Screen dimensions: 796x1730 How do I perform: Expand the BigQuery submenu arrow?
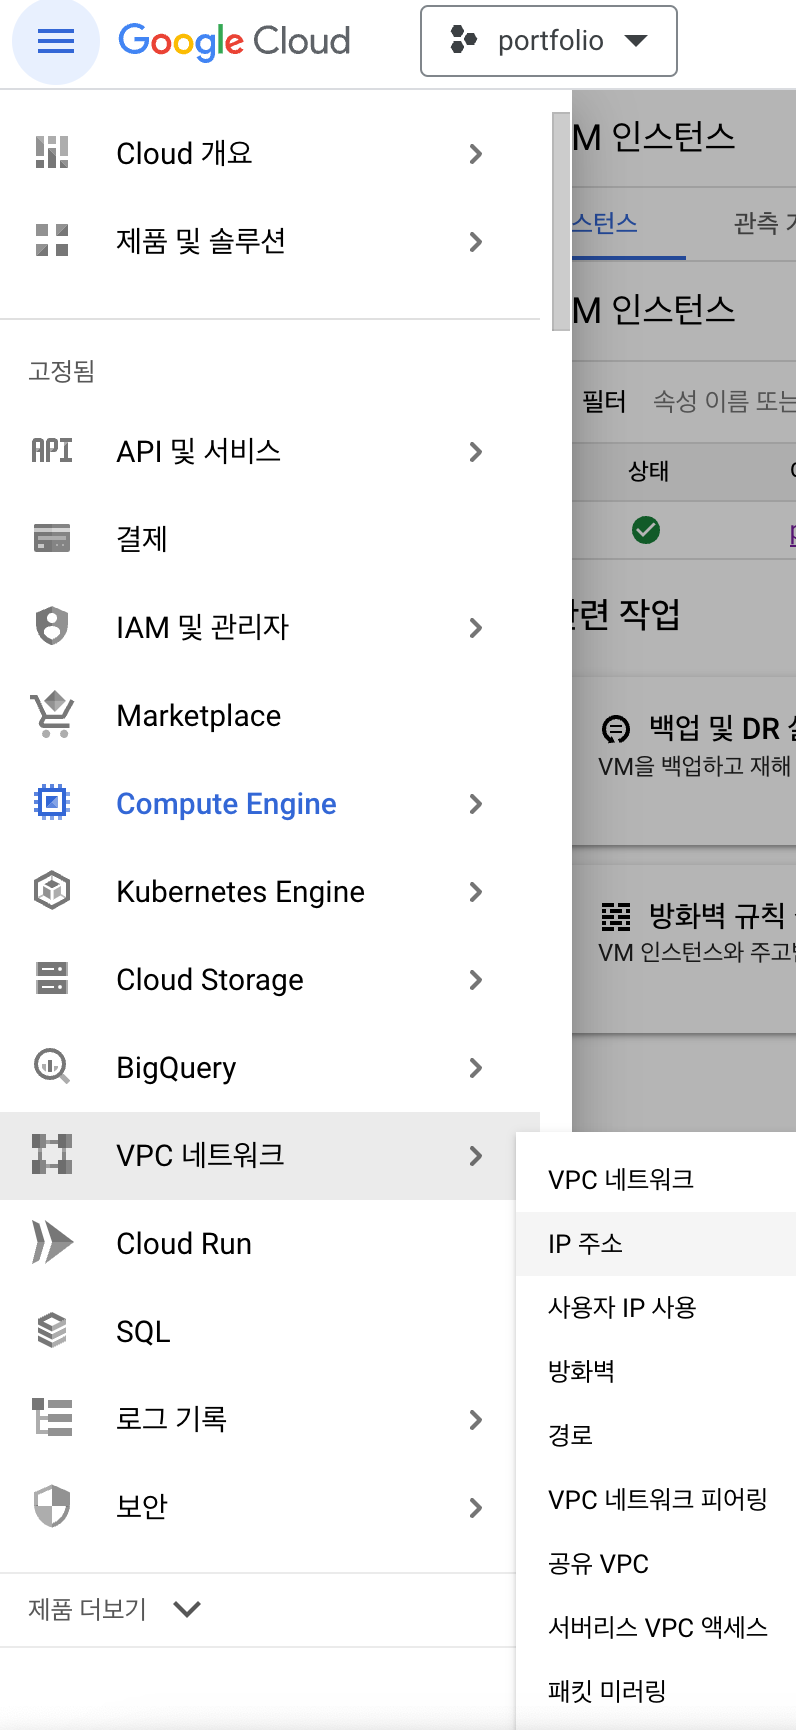pos(476,1068)
